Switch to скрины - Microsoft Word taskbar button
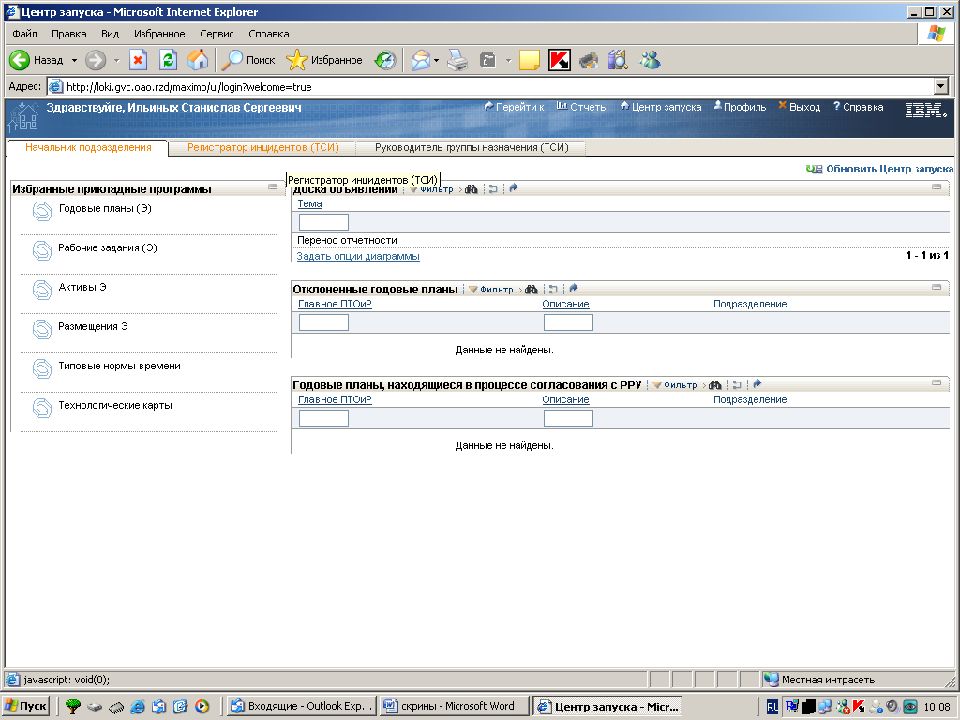 click(454, 706)
